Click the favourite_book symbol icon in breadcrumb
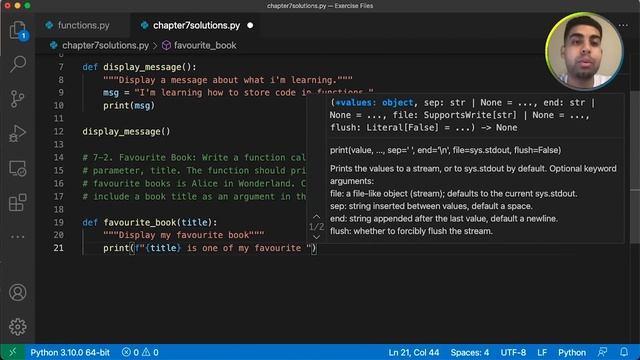Image resolution: width=640 pixels, height=360 pixels. 166,45
